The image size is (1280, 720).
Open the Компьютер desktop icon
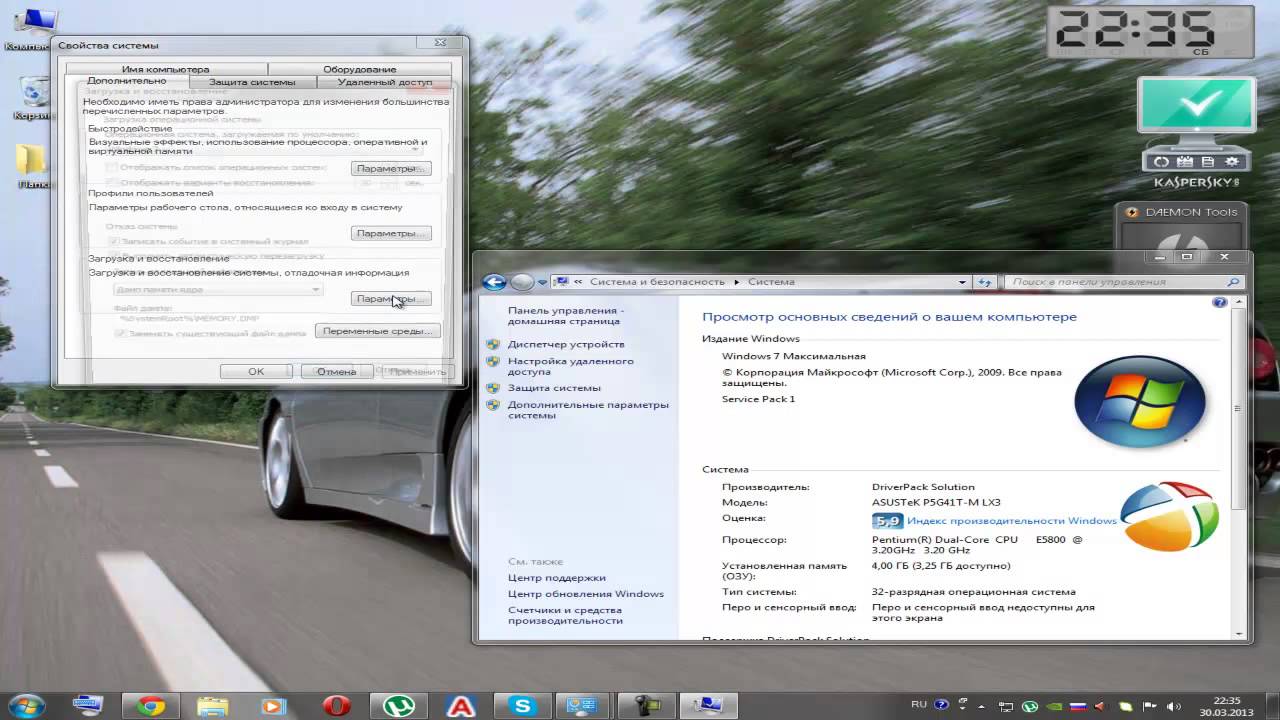coord(32,28)
